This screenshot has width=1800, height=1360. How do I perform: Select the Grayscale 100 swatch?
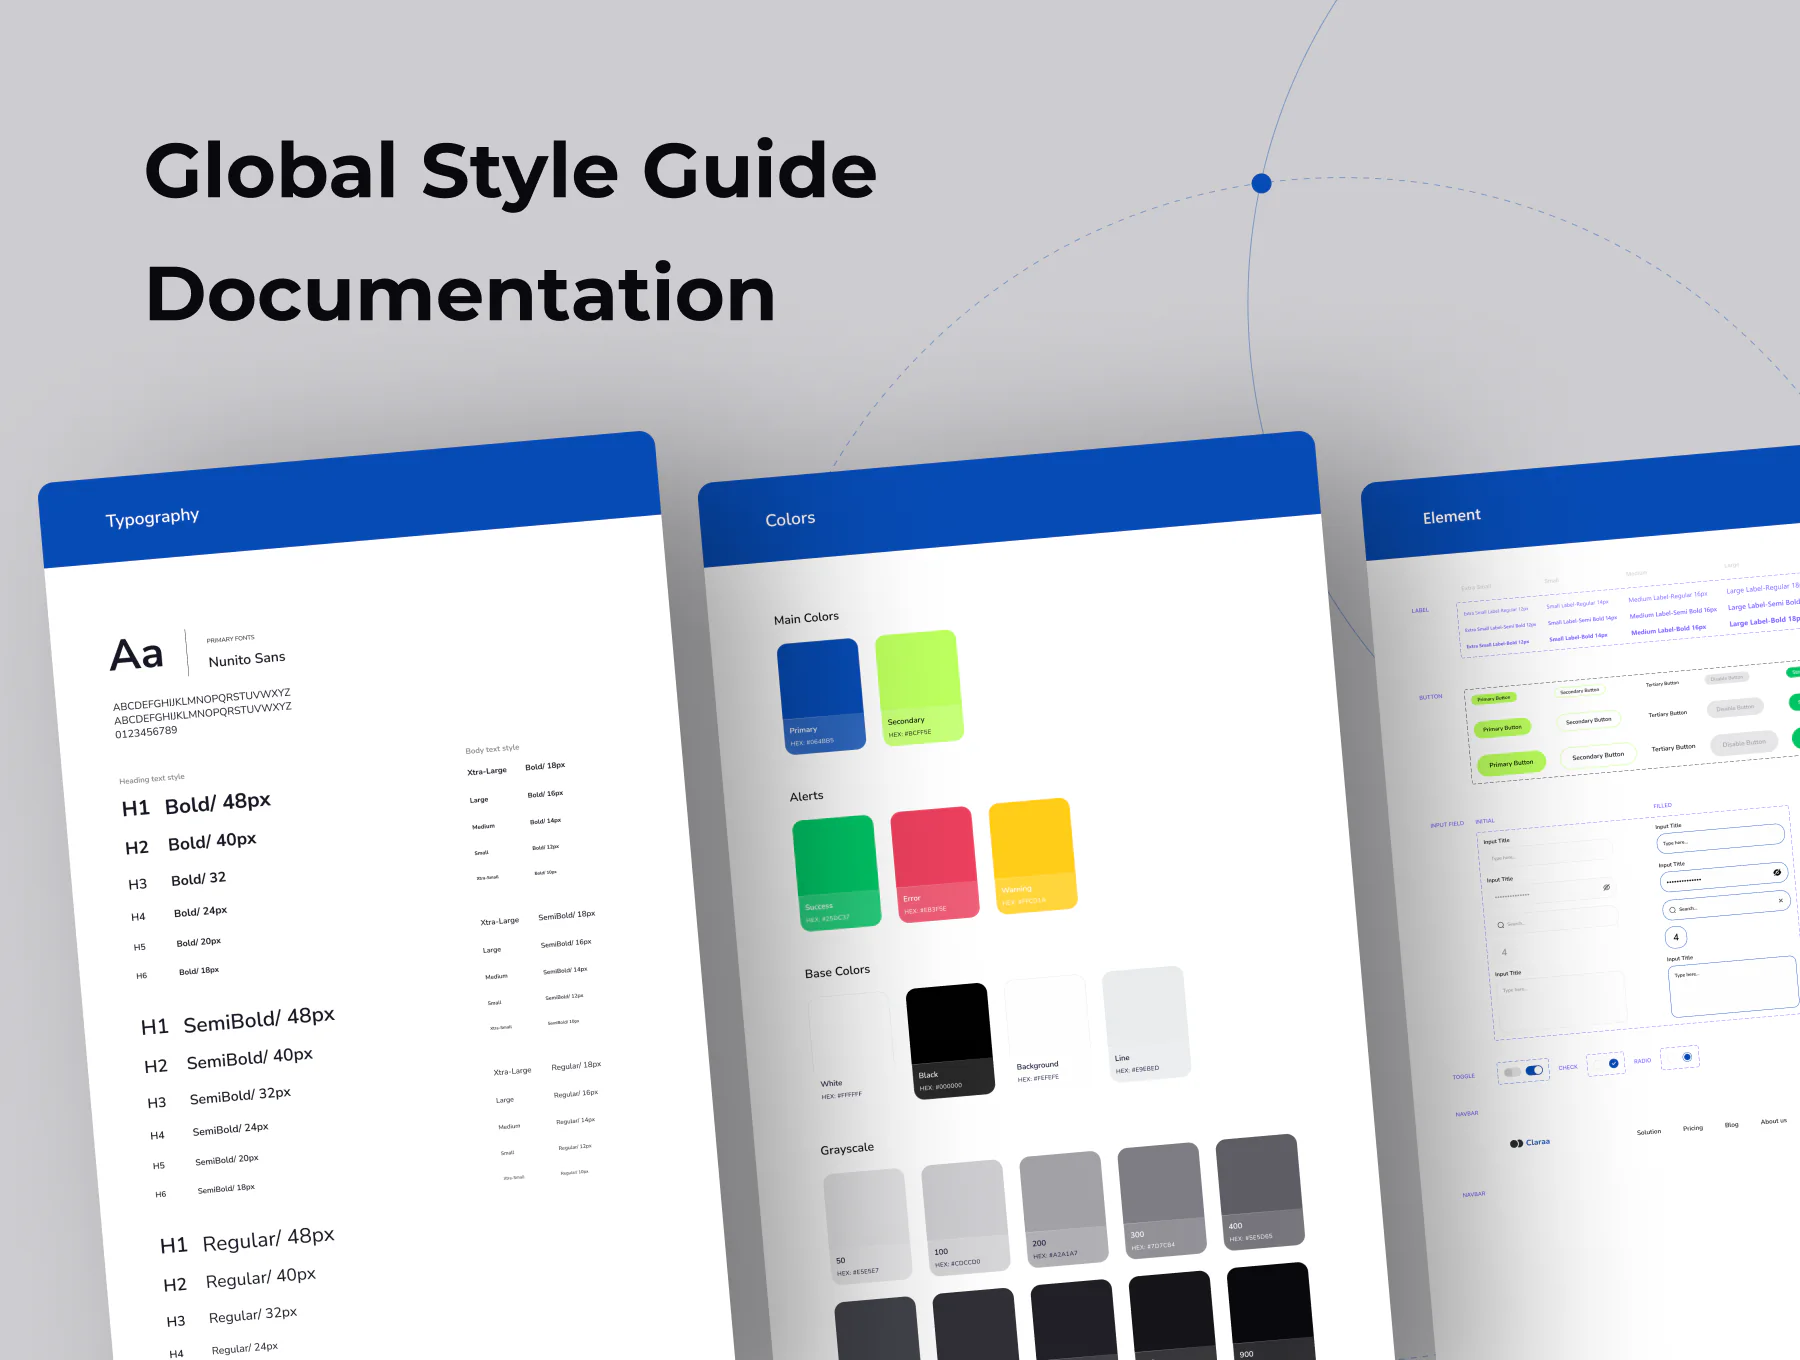(x=965, y=1217)
